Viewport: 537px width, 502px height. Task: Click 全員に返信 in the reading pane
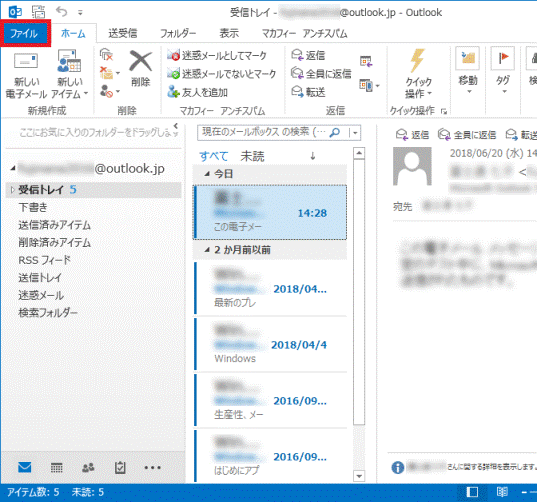coord(467,135)
